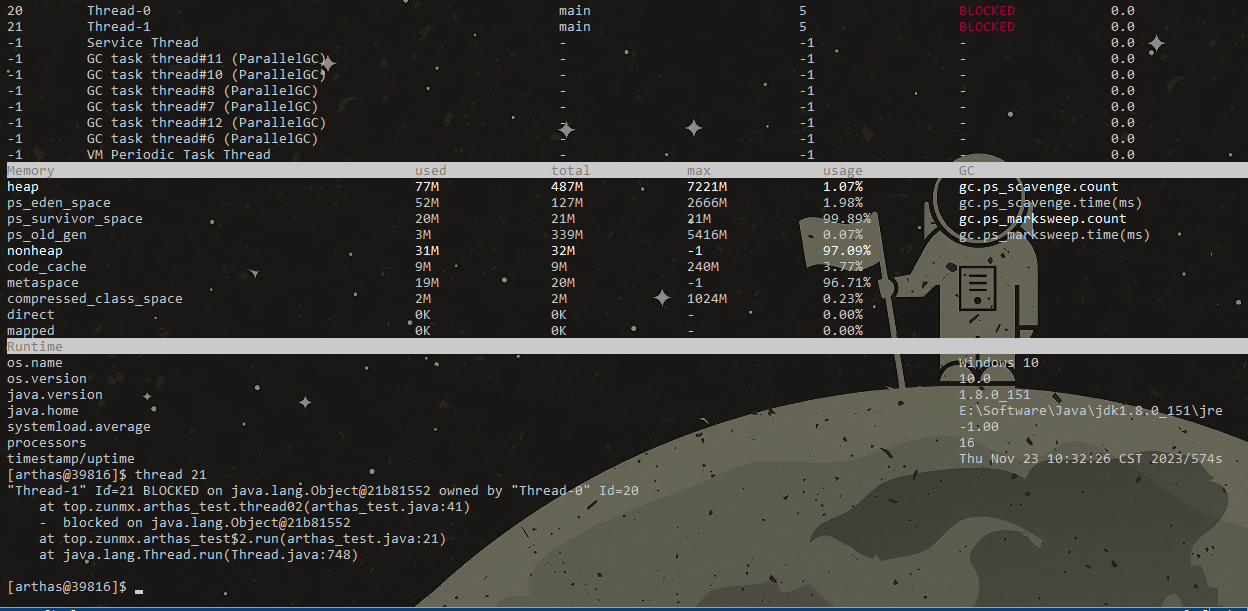
Task: Click the processors property label
Action: click(x=47, y=443)
